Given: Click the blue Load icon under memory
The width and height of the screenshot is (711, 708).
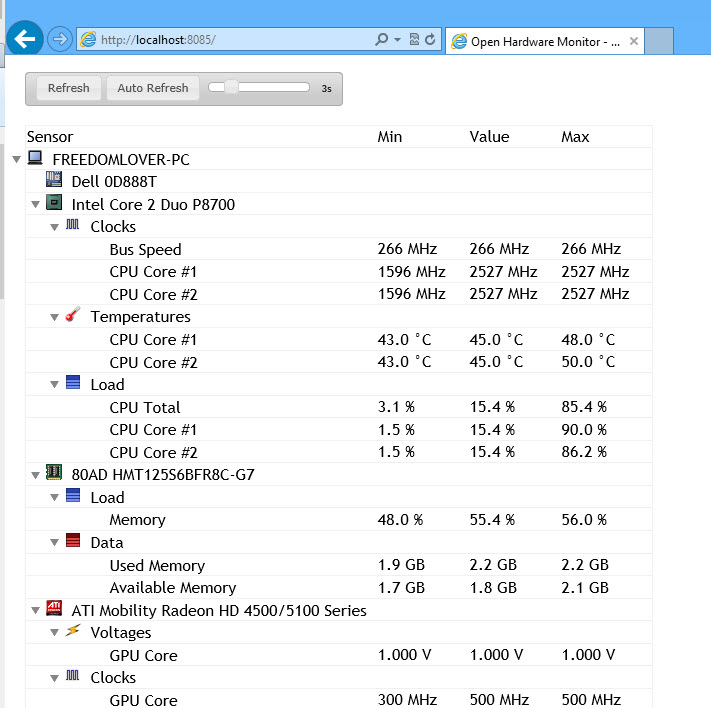Looking at the screenshot, I should 73,495.
